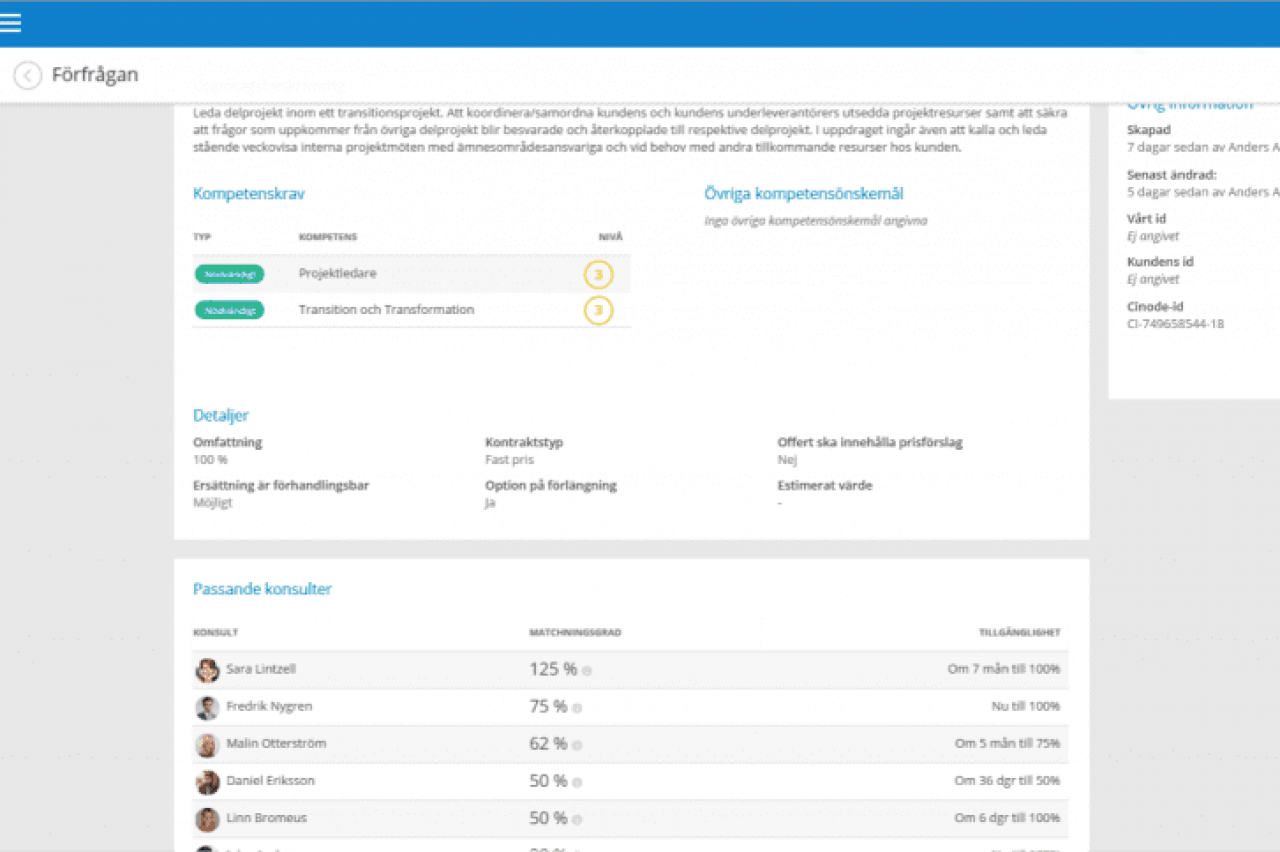1280x852 pixels.
Task: Click the back arrow beside Förfrågan
Action: coord(28,75)
